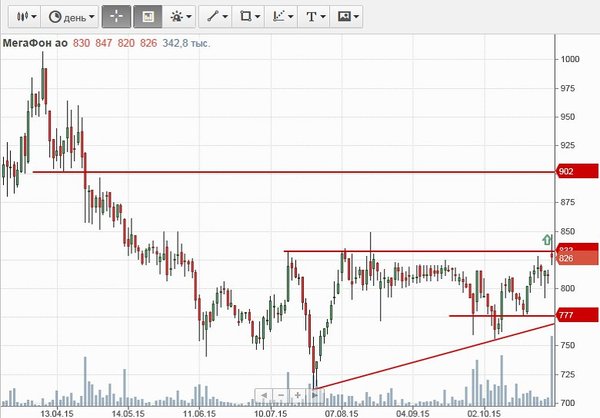Click the green up arrow marker
Image resolution: width=600 pixels, height=418 pixels.
point(547,239)
